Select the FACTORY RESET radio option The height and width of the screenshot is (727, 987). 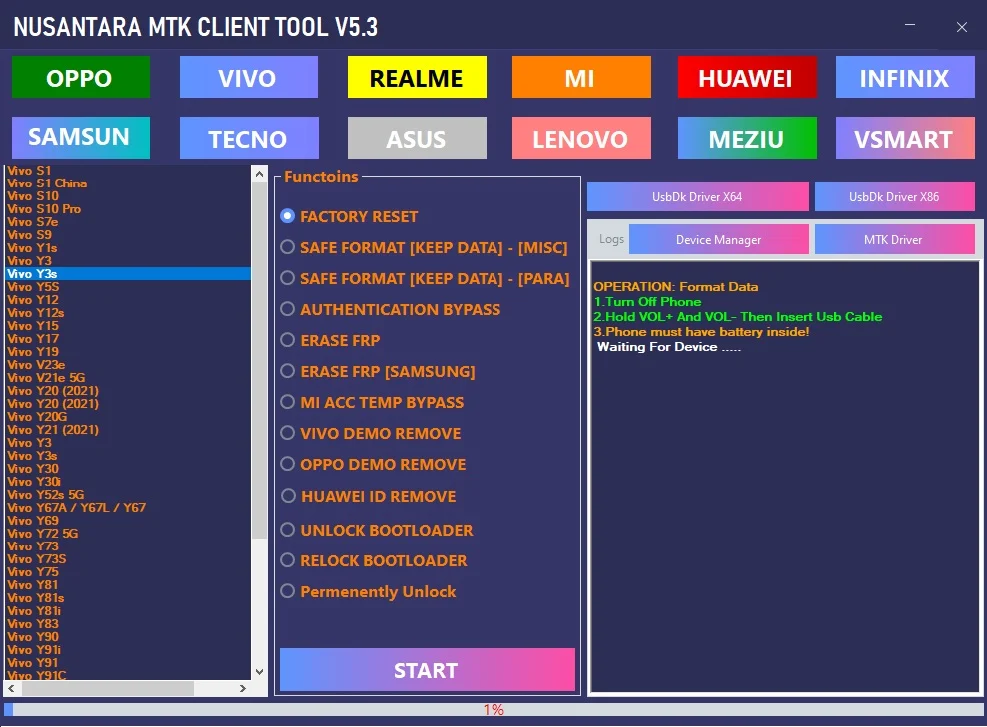[349, 216]
